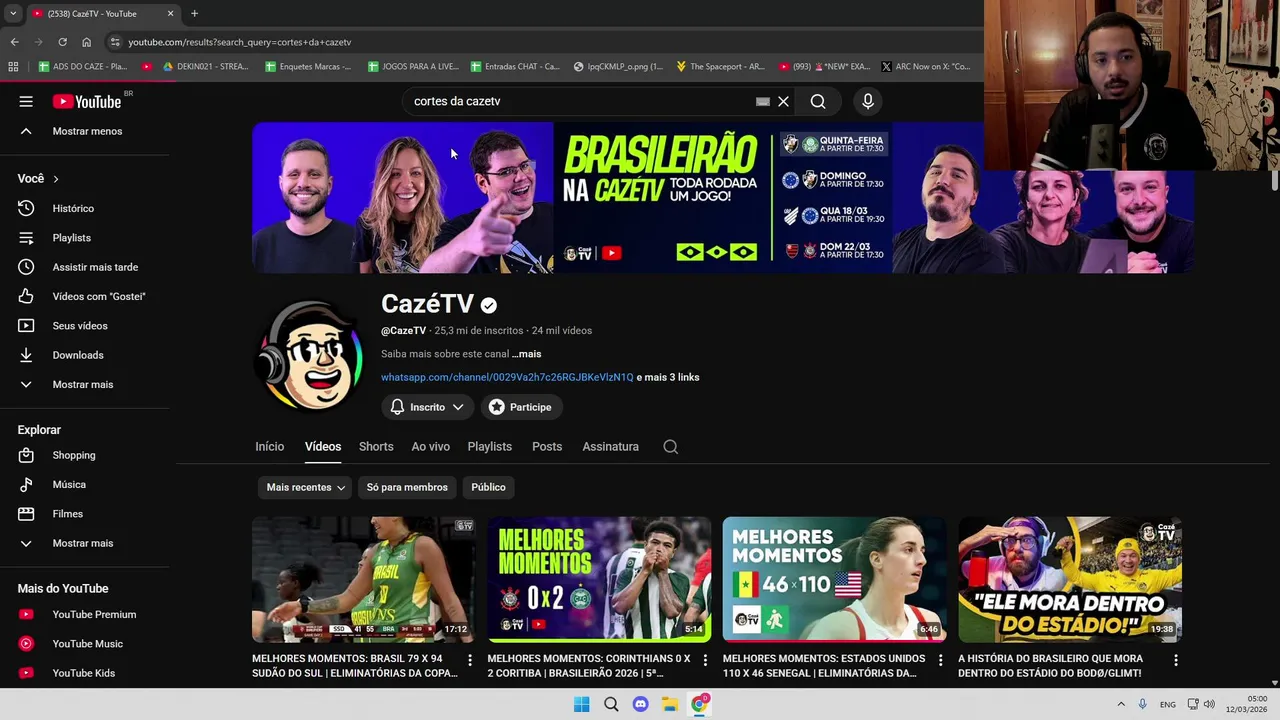Click the Participe membership button
The image size is (1280, 720).
coord(520,407)
